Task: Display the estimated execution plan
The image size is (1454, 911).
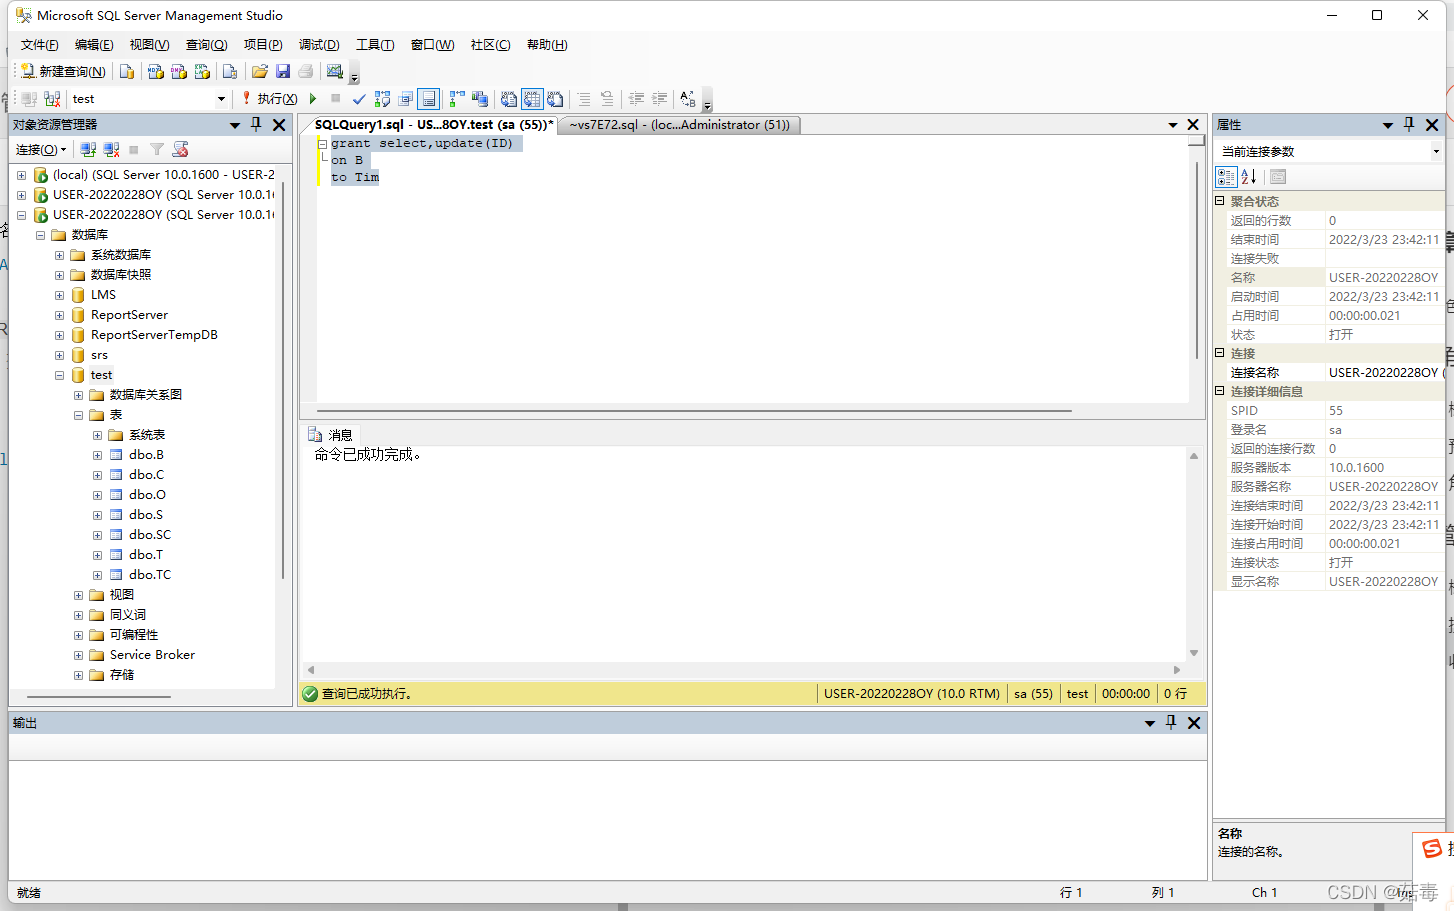Action: [382, 99]
